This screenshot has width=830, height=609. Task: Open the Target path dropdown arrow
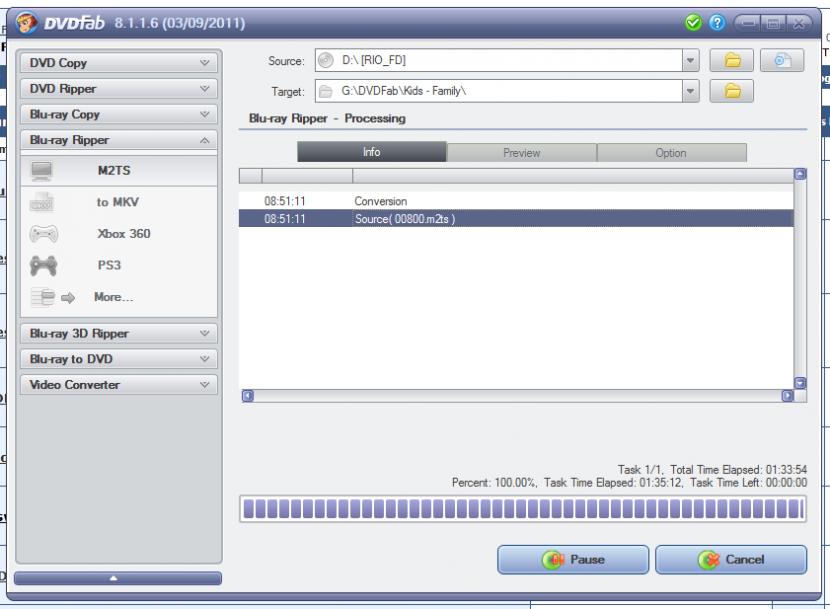(x=690, y=91)
